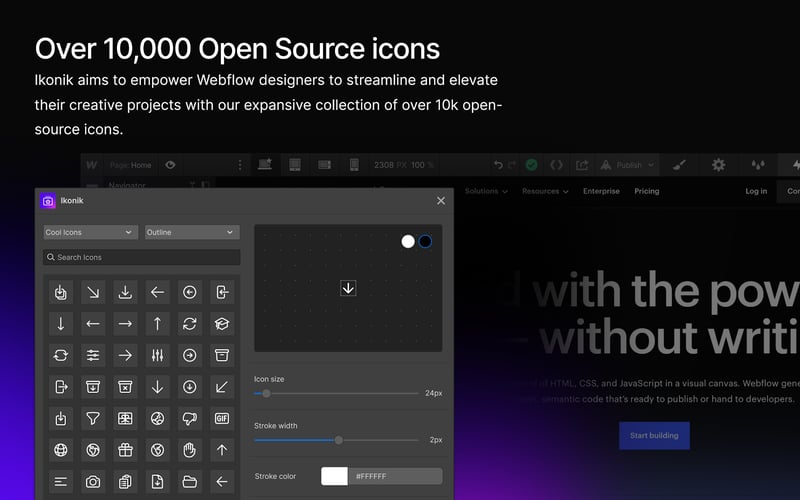Switch to tablet breakpoint in Webflow
Screen dimensions: 800x500
(x=295, y=165)
